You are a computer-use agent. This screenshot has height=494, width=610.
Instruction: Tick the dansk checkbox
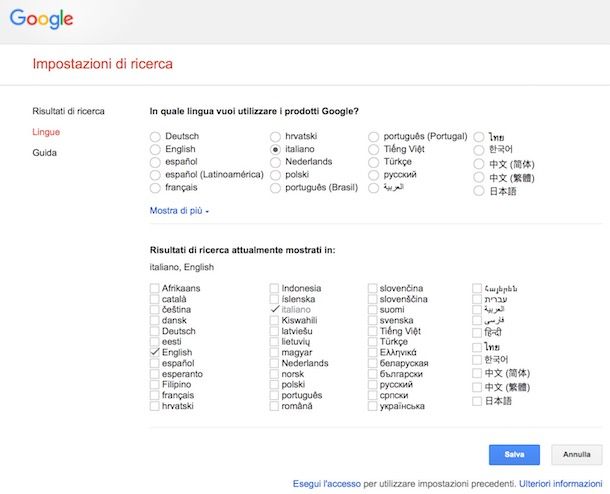click(x=154, y=321)
